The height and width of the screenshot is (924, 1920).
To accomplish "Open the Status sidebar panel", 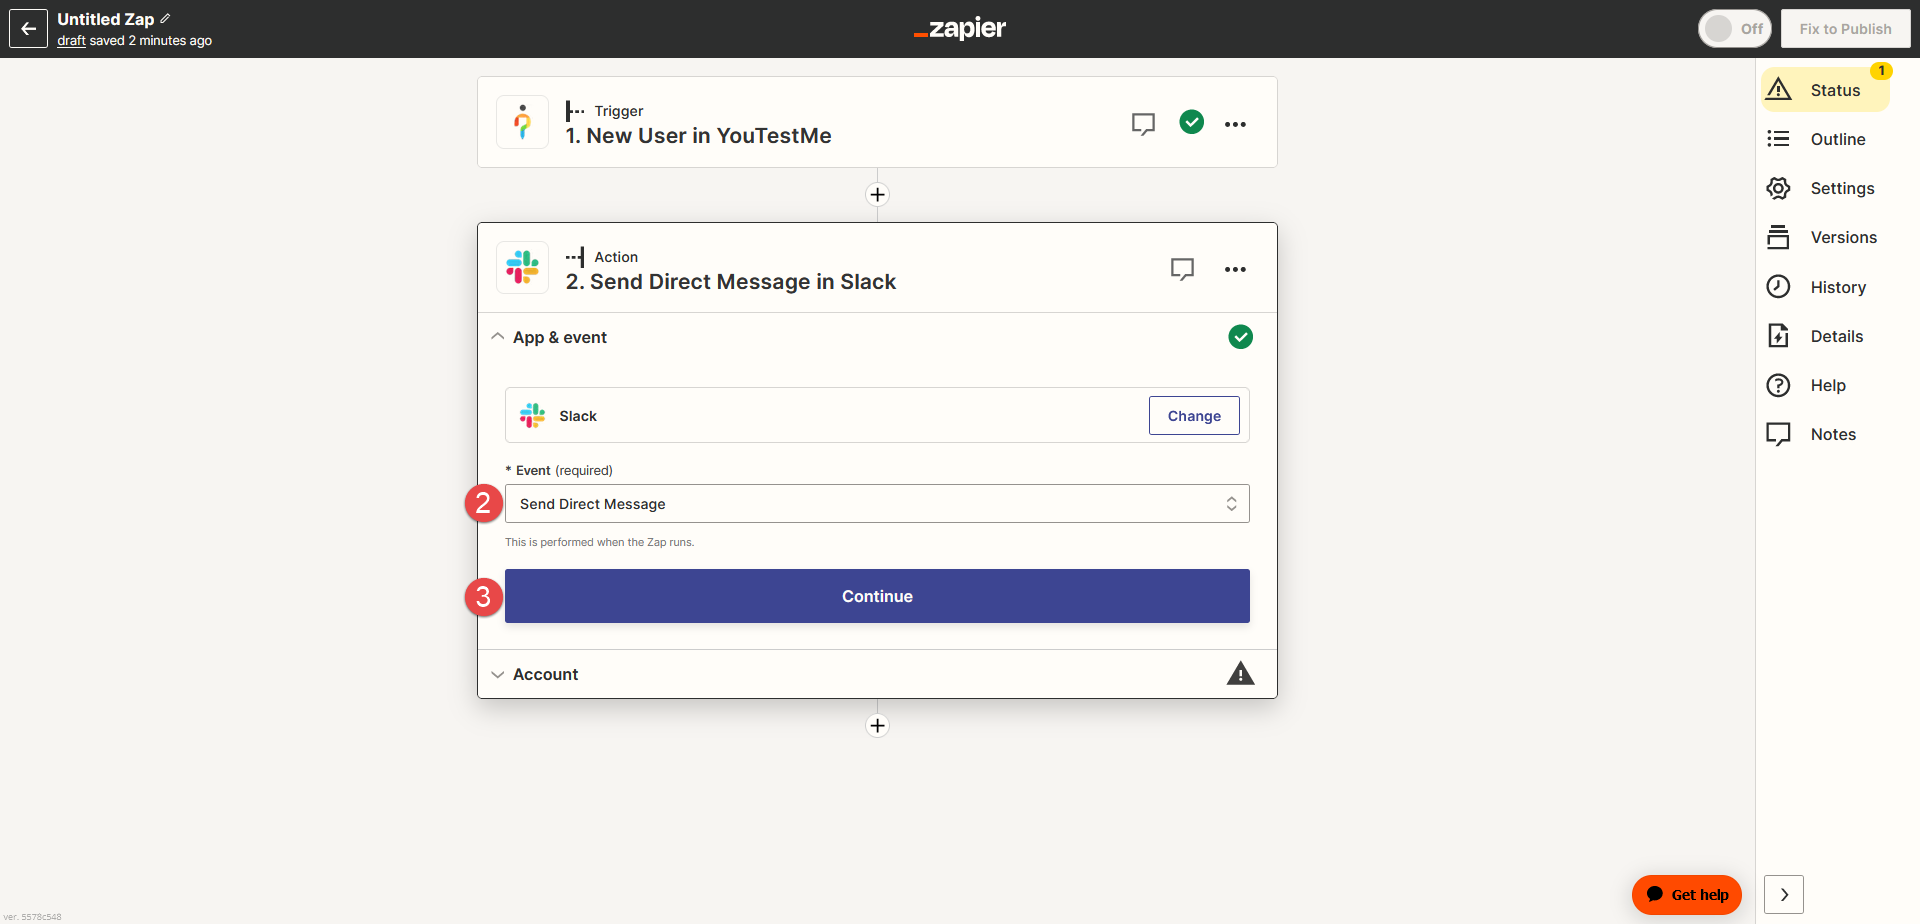I will pyautogui.click(x=1825, y=90).
